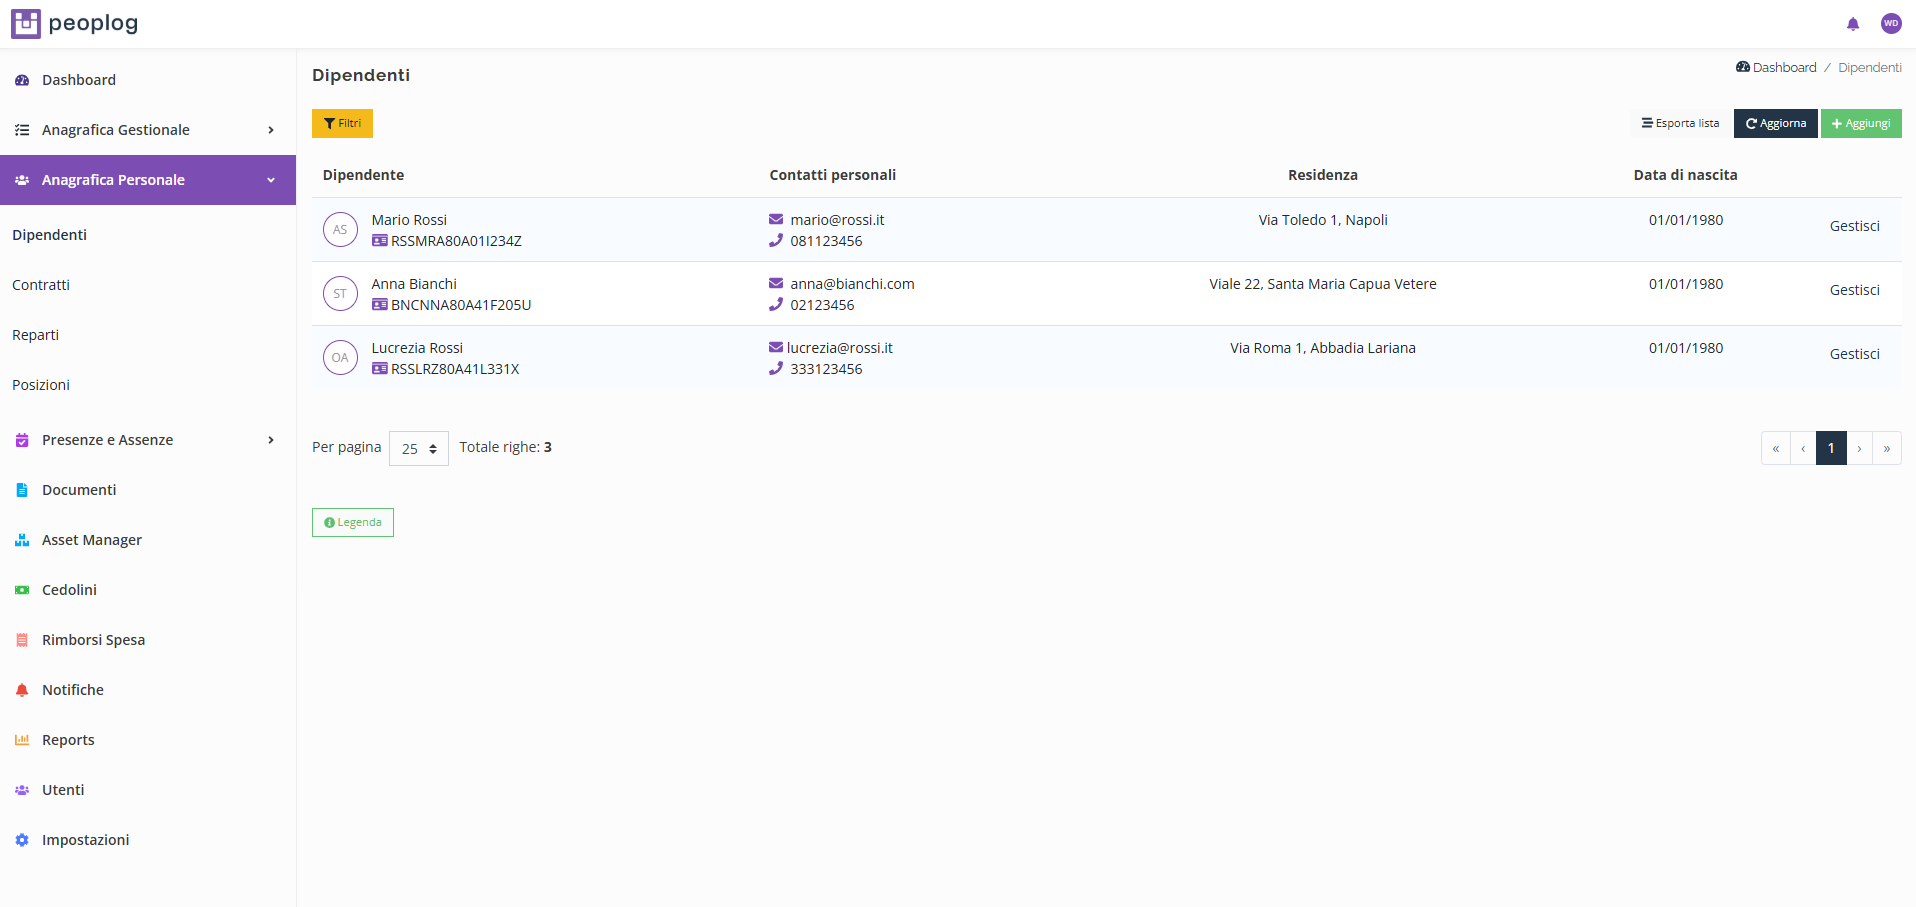The width and height of the screenshot is (1916, 907).
Task: Click the Aggiorna refresh button
Action: point(1775,124)
